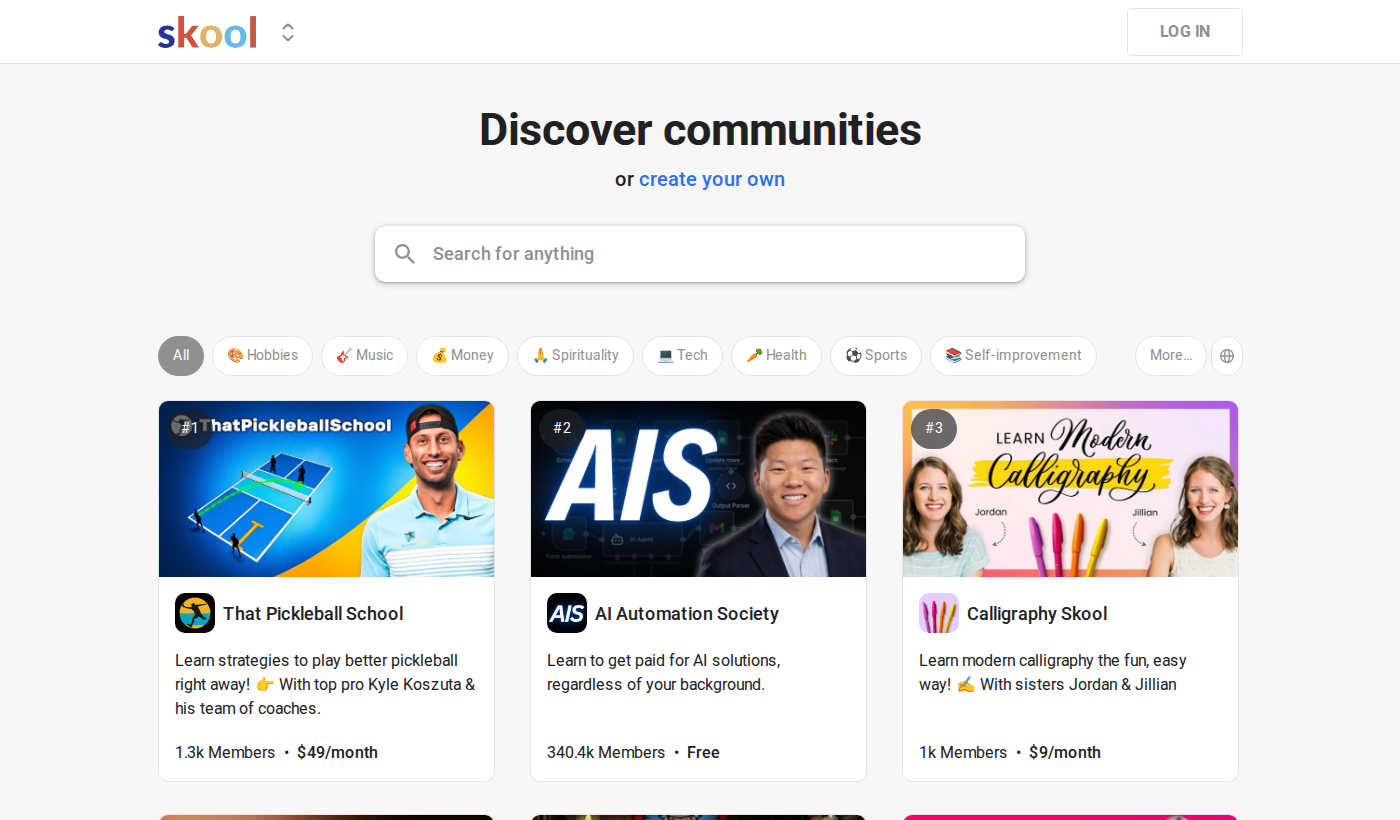Focus the 'Search for anything' field
The height and width of the screenshot is (820, 1400).
coord(700,254)
